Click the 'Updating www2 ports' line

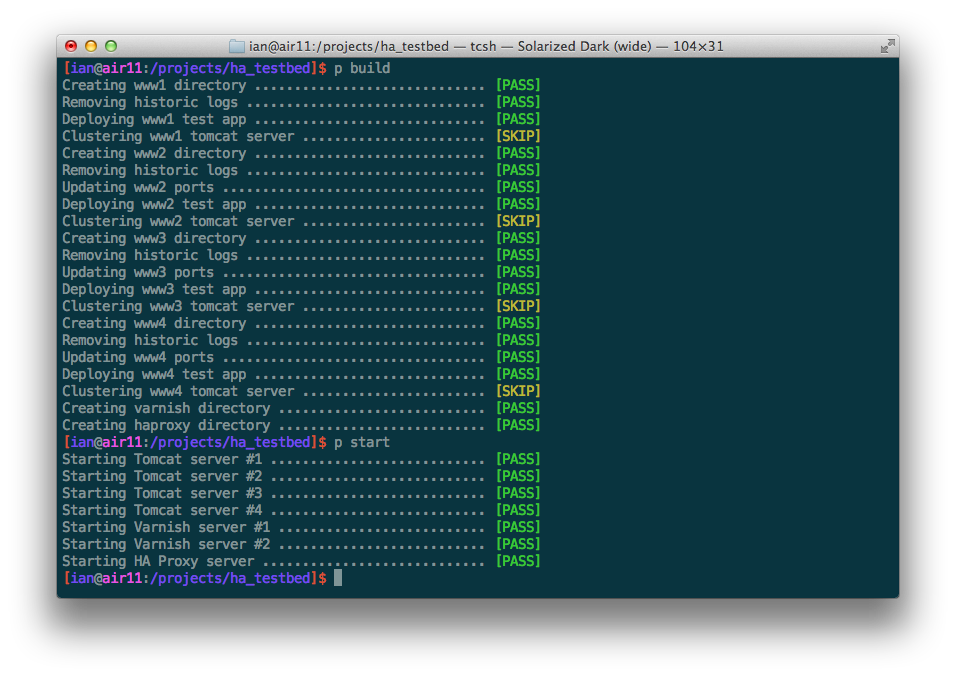[x=138, y=187]
